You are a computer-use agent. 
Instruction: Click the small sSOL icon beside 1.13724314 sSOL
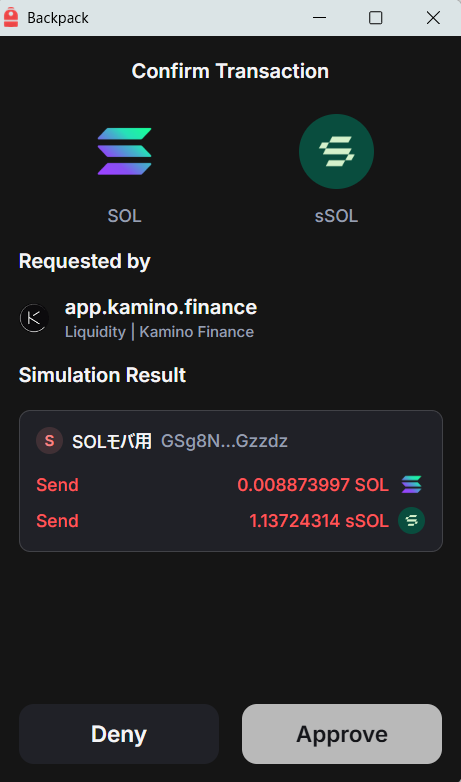412,521
